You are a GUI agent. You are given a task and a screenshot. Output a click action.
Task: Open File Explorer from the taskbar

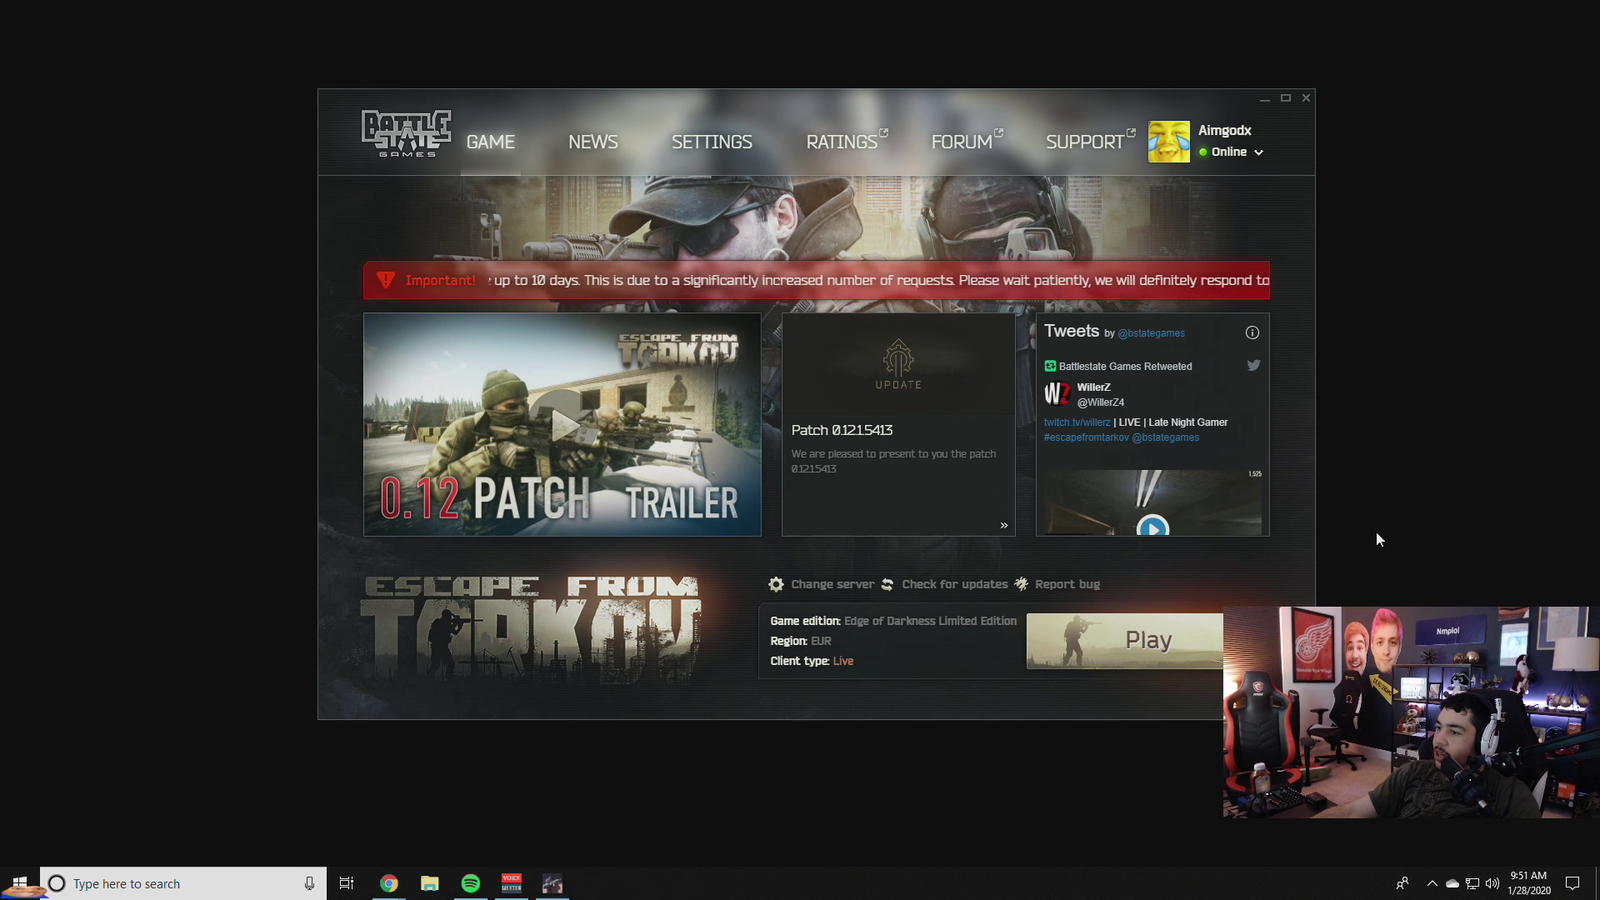point(430,883)
